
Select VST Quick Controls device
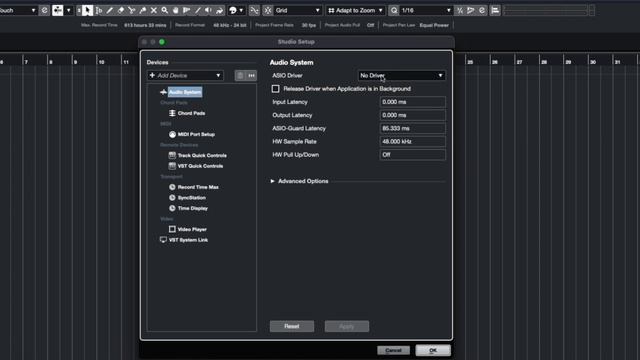click(200, 166)
